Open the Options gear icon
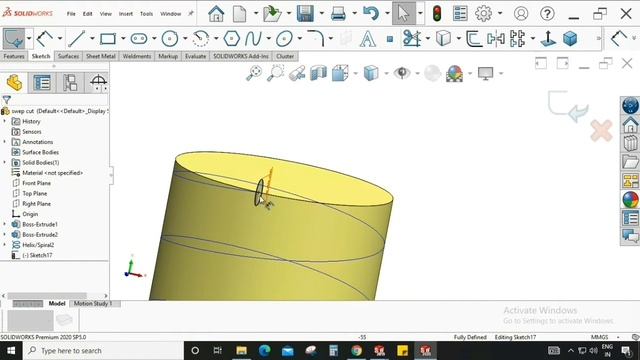The height and width of the screenshot is (360, 640). (x=483, y=13)
